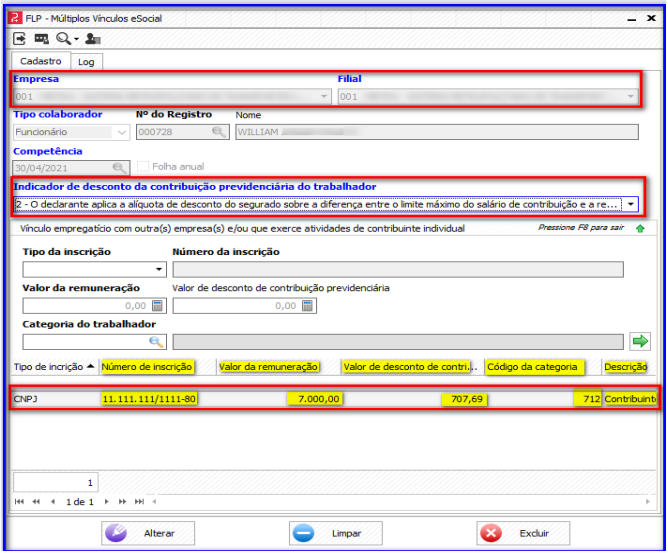The width and height of the screenshot is (668, 553).
Task: Click the Valor da remuneração column header
Action: (x=268, y=367)
